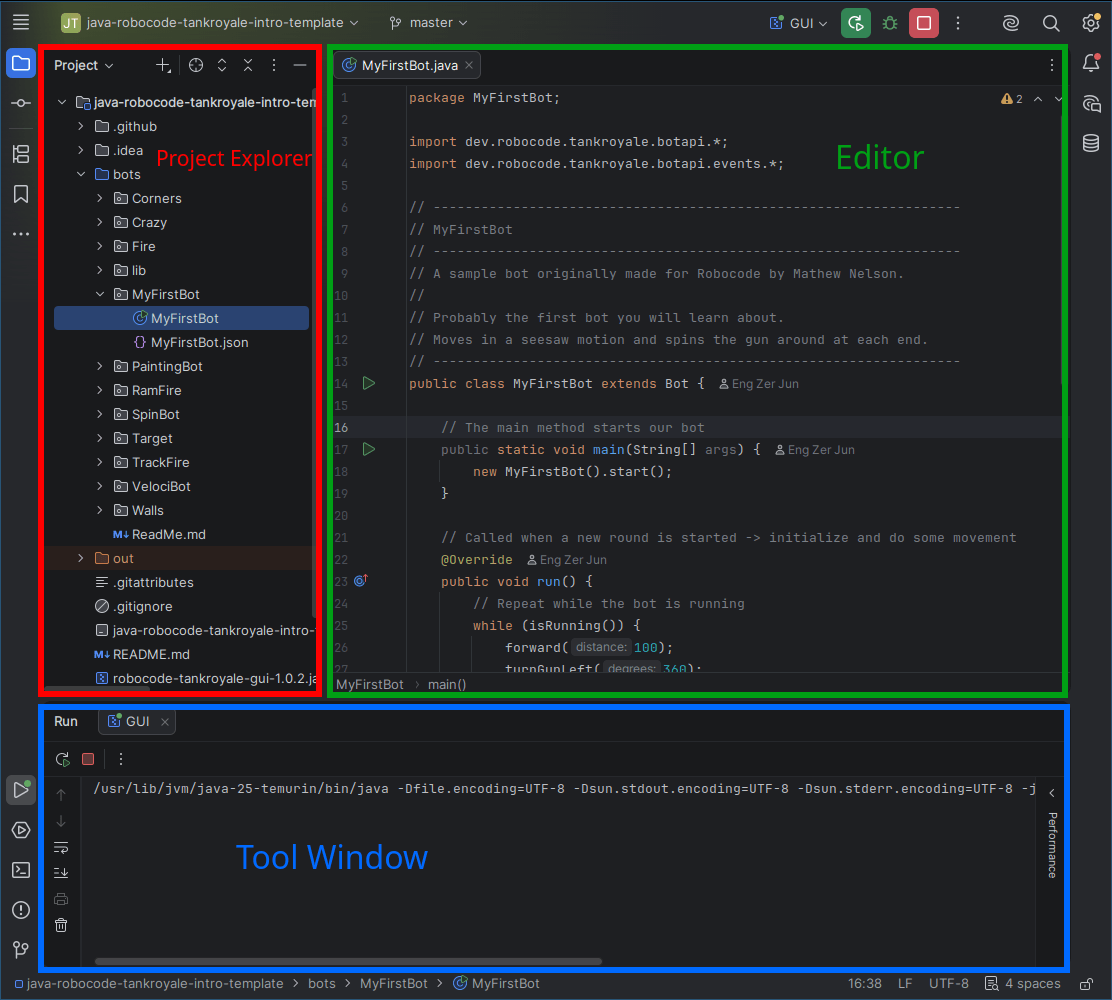The width and height of the screenshot is (1112, 1000).
Task: Stop the running GUI process in top toolbar
Action: click(924, 23)
